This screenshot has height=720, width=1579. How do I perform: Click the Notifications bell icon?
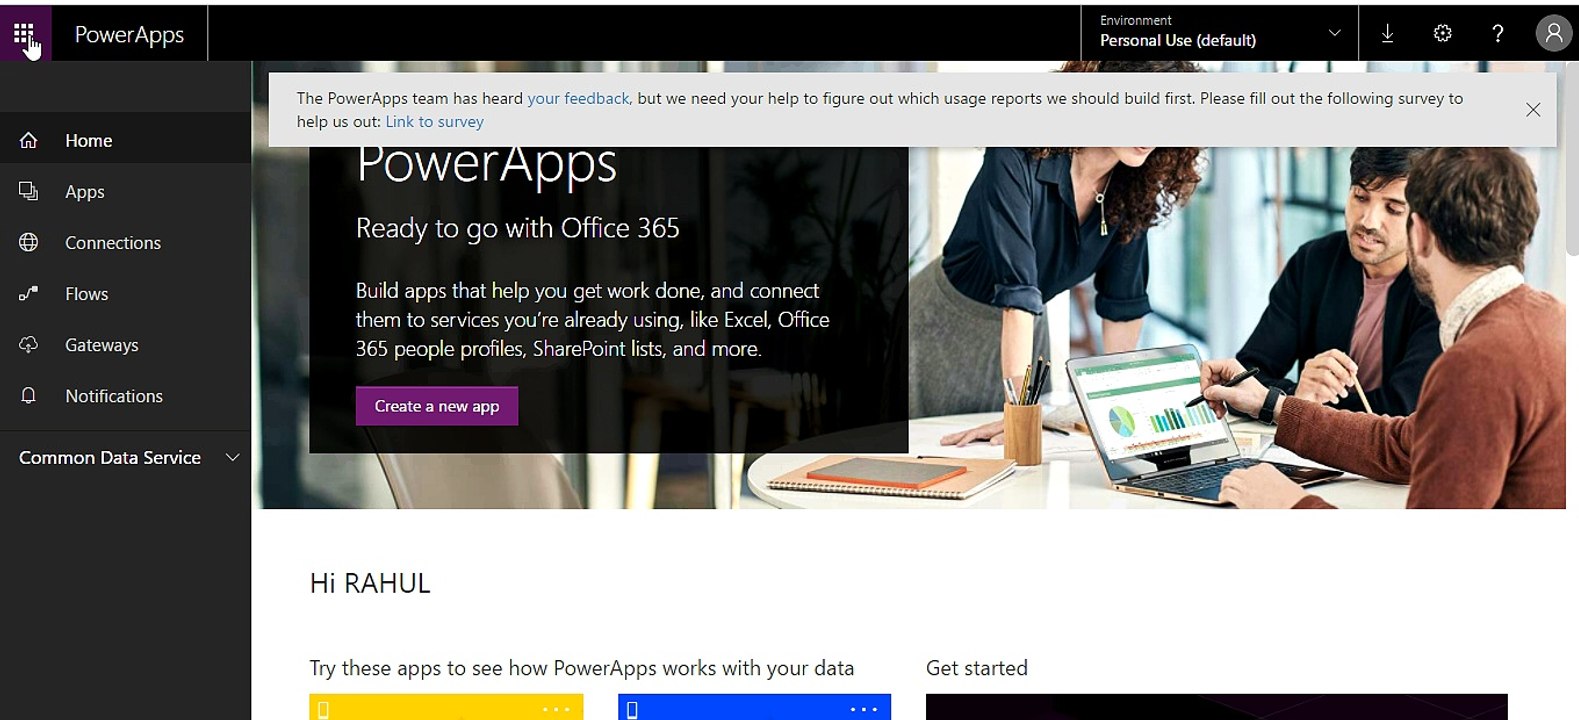tap(29, 395)
